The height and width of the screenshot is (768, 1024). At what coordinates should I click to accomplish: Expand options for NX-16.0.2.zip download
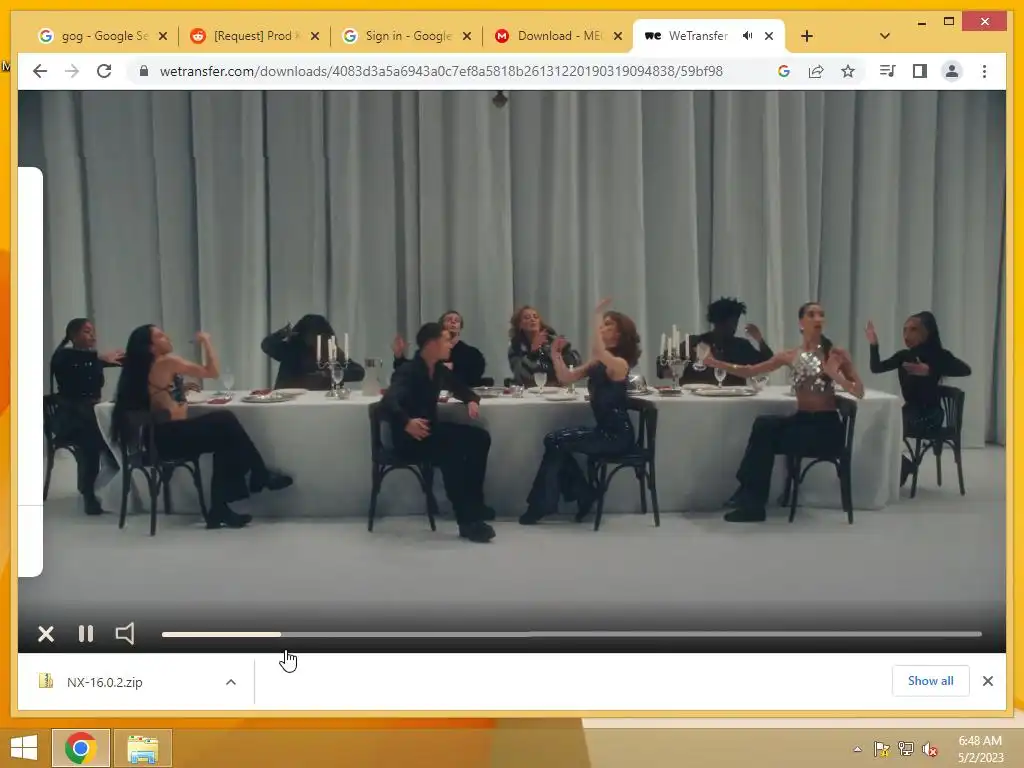[231, 682]
